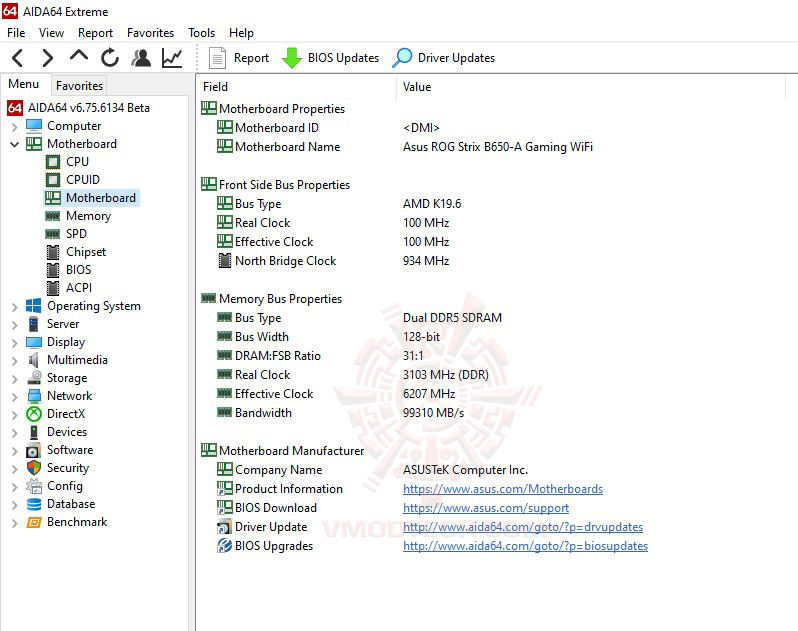Open the asus.com/Motherboards product link
The image size is (798, 631).
[503, 489]
